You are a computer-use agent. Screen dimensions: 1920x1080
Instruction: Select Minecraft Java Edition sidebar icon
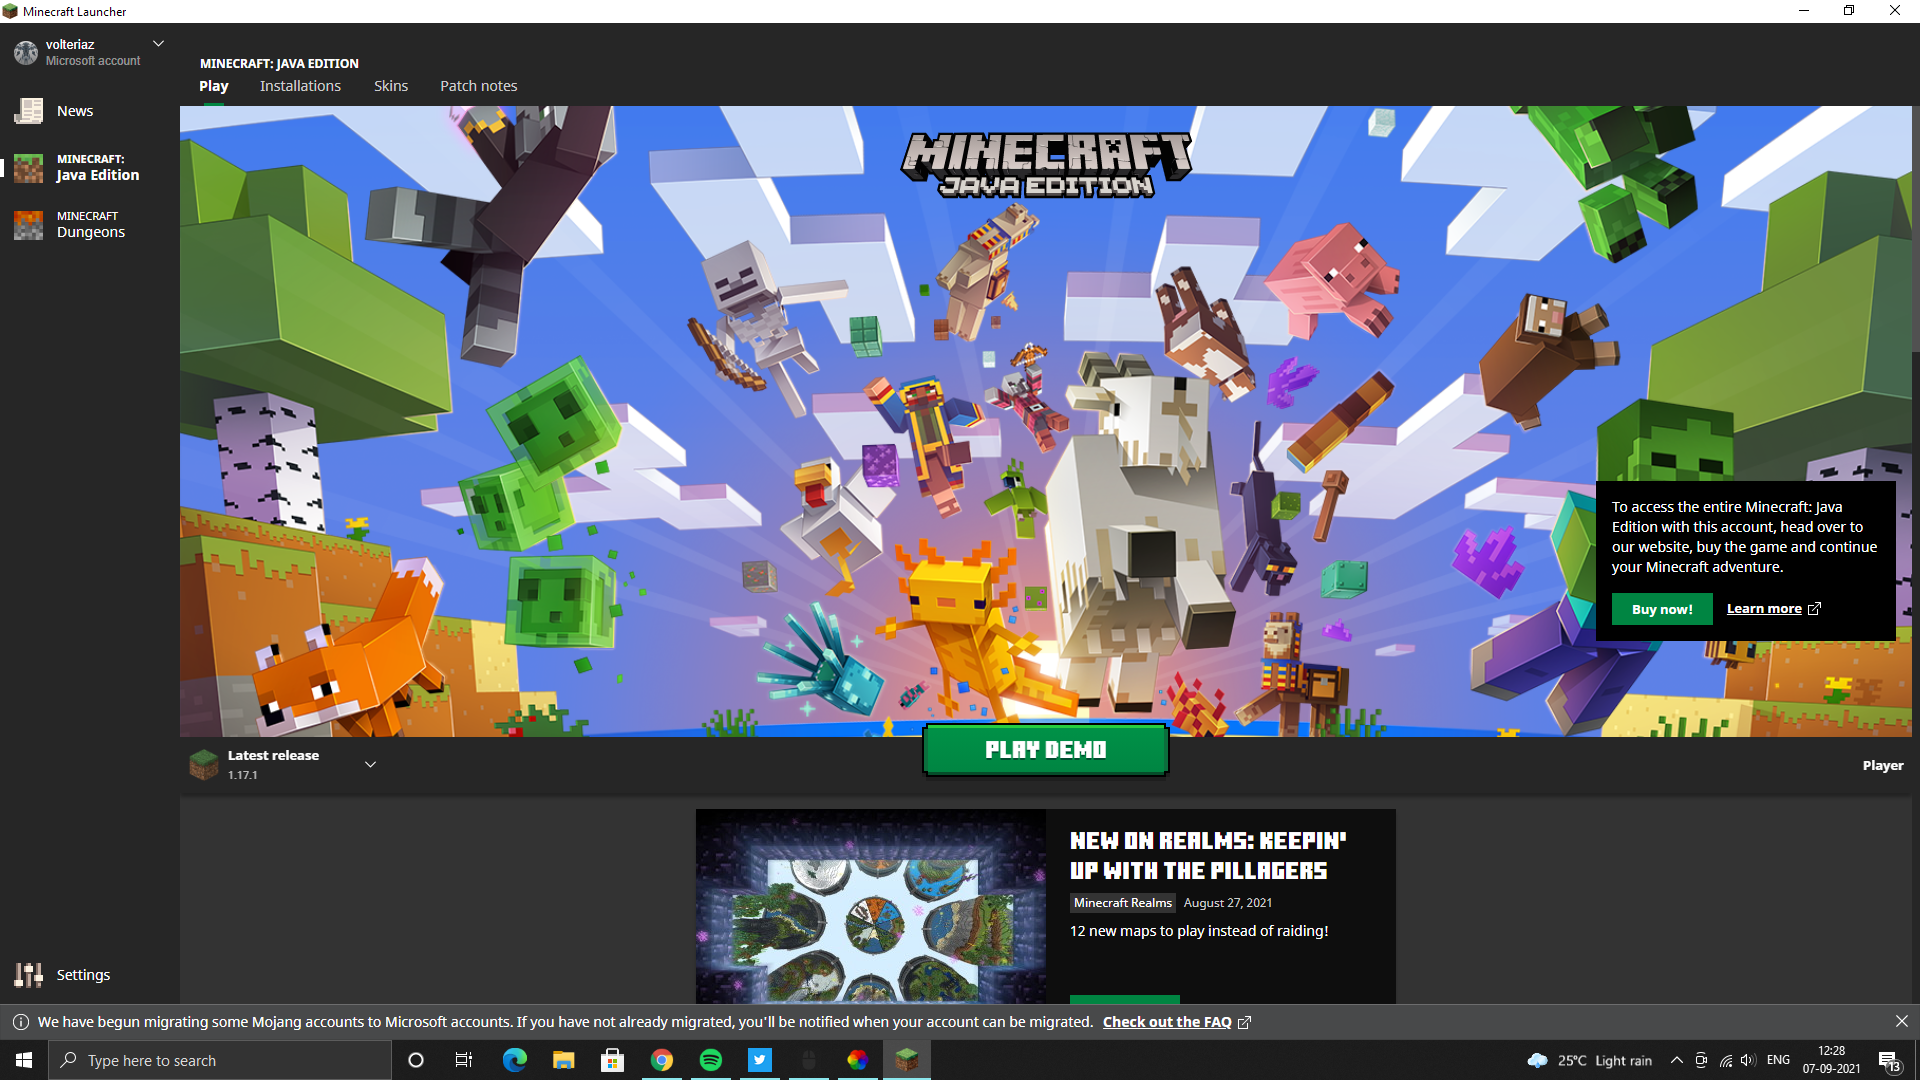coord(28,168)
